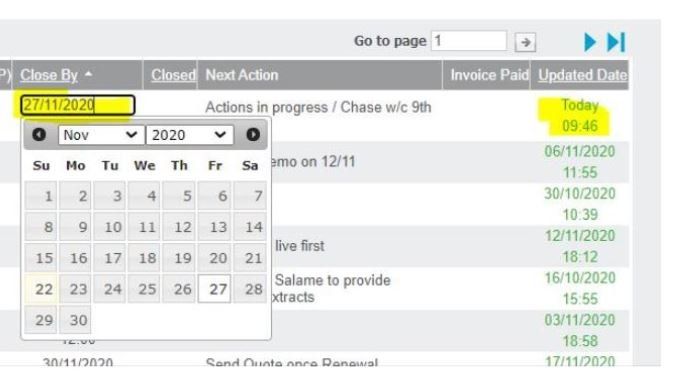Open the 2020 year dropdown
676x391 pixels.
(190, 135)
